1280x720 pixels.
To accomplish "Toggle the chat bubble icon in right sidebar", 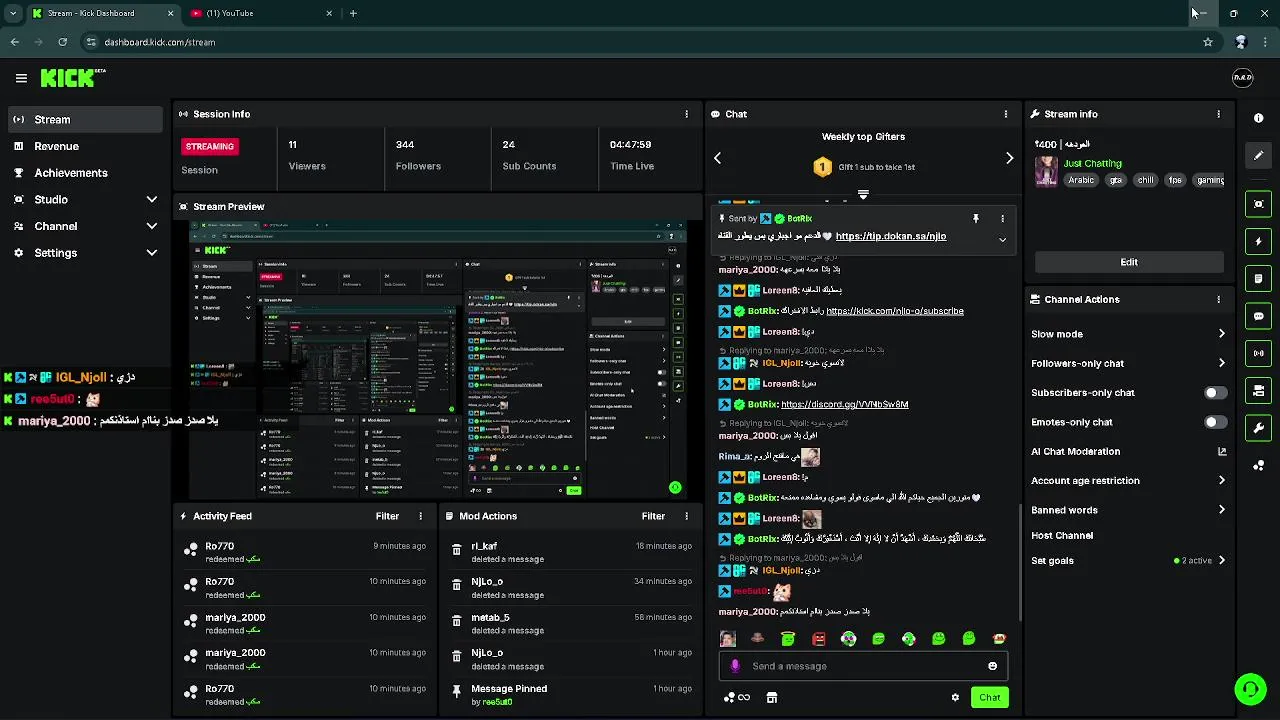I will [x=1259, y=316].
